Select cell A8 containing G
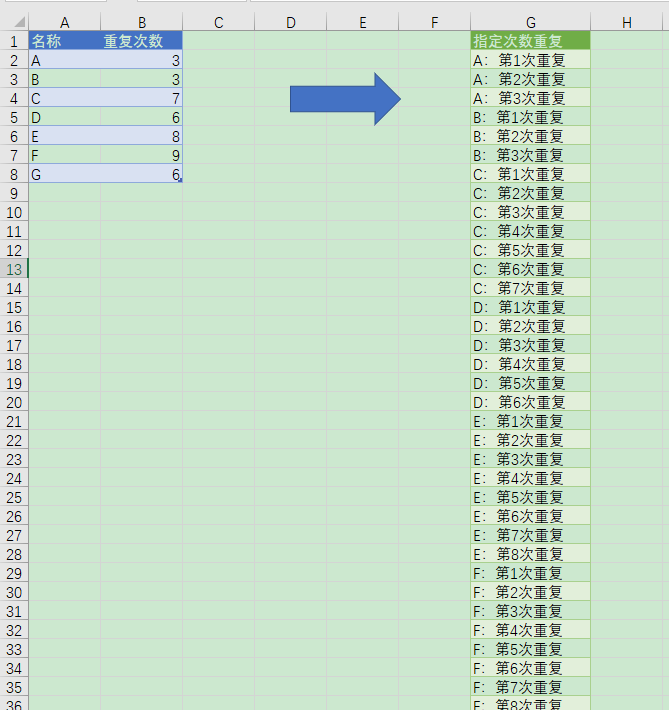The height and width of the screenshot is (710, 669). pos(65,174)
